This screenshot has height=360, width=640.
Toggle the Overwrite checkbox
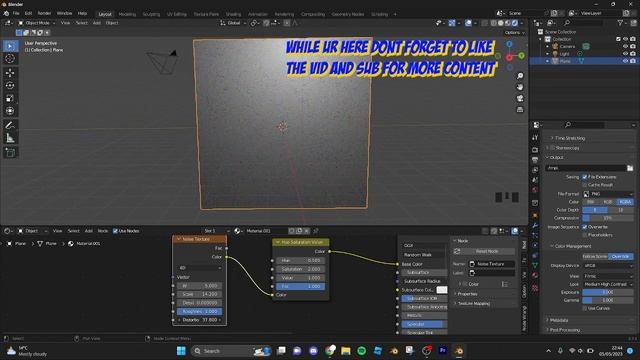pos(585,227)
